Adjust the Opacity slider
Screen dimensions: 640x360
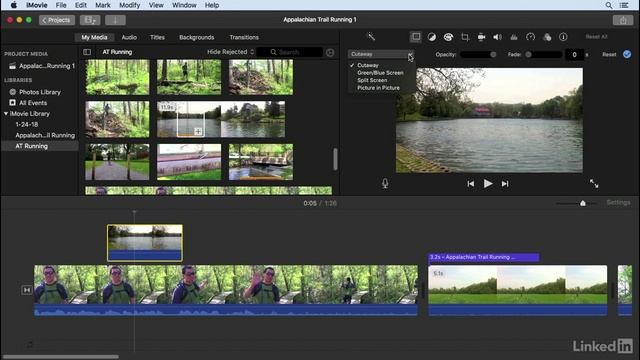(x=478, y=54)
